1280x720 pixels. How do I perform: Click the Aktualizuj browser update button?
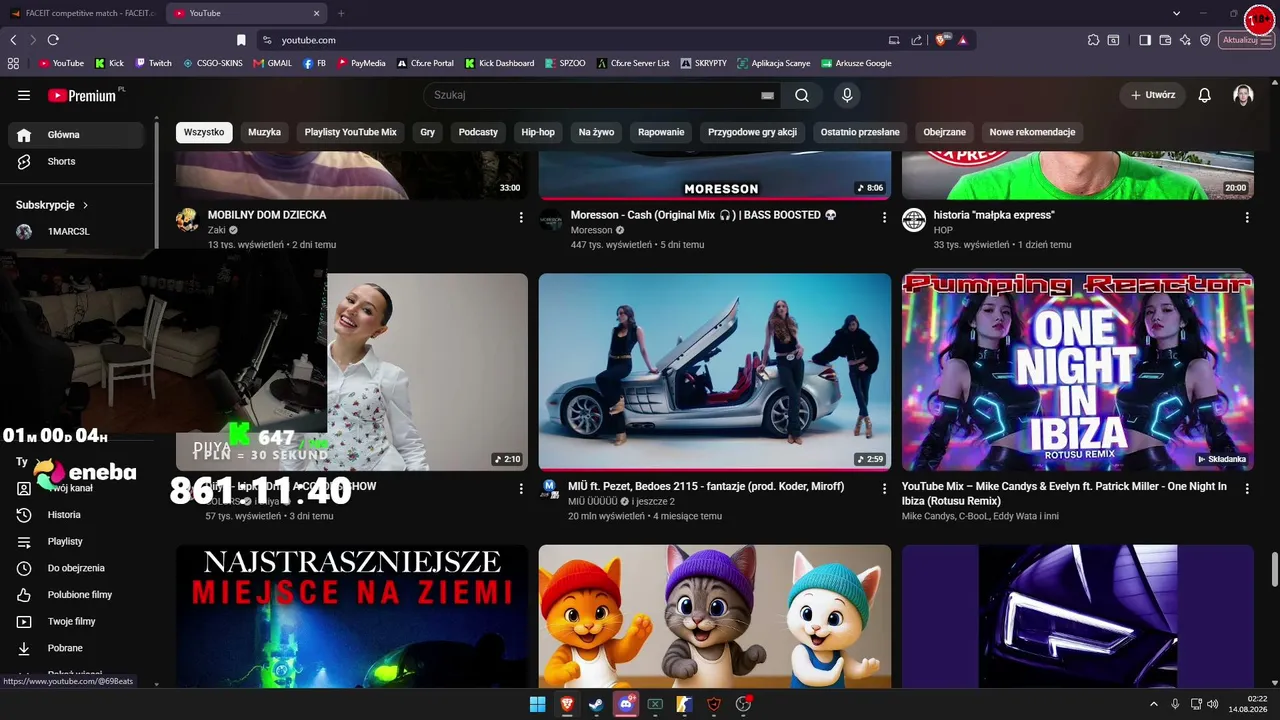[x=1246, y=40]
